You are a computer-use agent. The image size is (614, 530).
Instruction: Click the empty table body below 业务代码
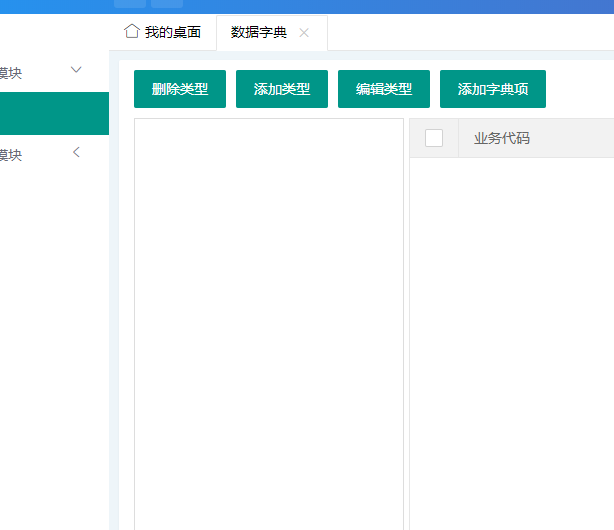[x=510, y=340]
